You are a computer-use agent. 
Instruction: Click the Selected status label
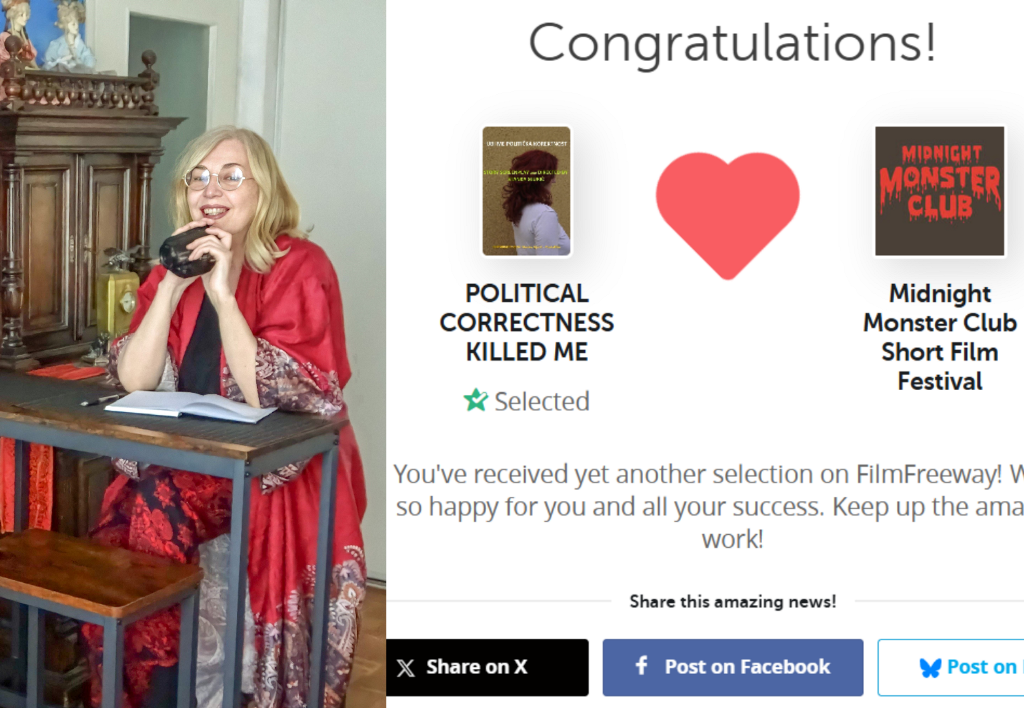541,401
